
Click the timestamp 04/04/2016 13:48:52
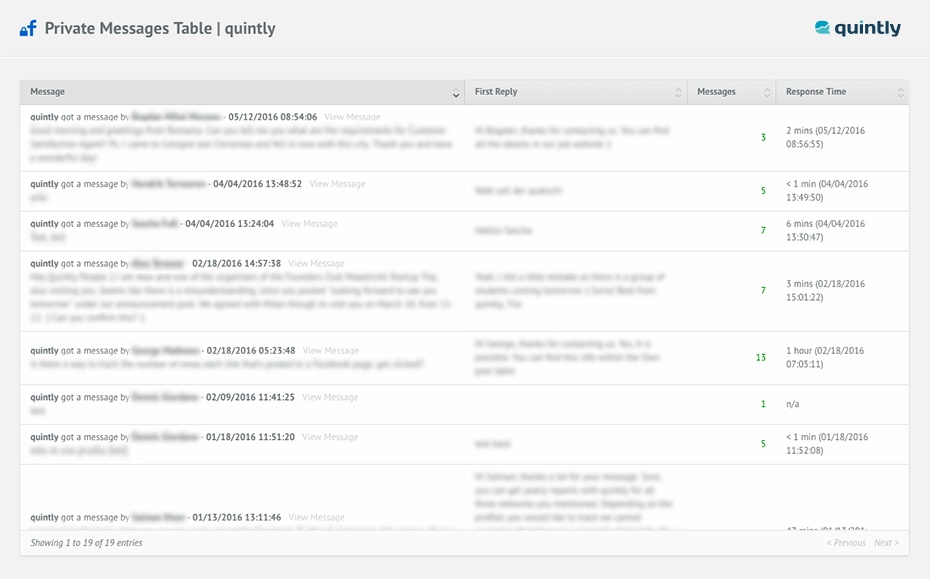point(257,184)
